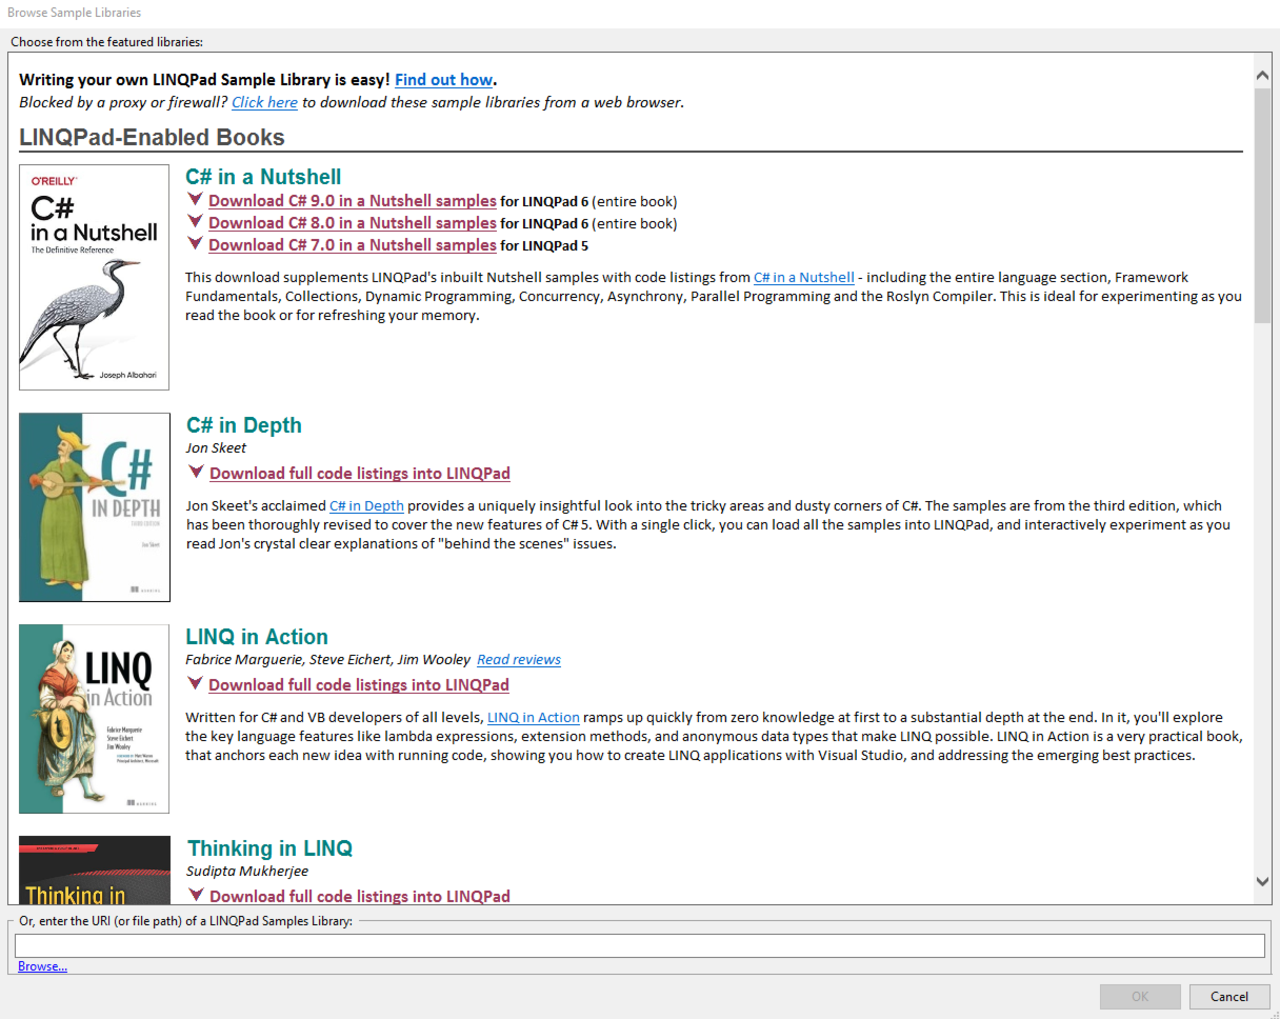Download C# in Depth full code listings
This screenshot has width=1280, height=1019.
[360, 474]
